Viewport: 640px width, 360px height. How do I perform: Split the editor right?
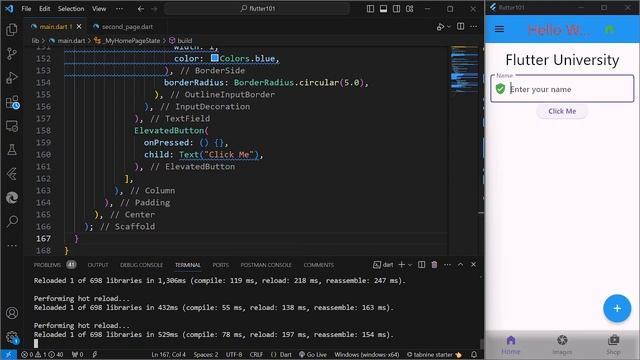point(460,27)
